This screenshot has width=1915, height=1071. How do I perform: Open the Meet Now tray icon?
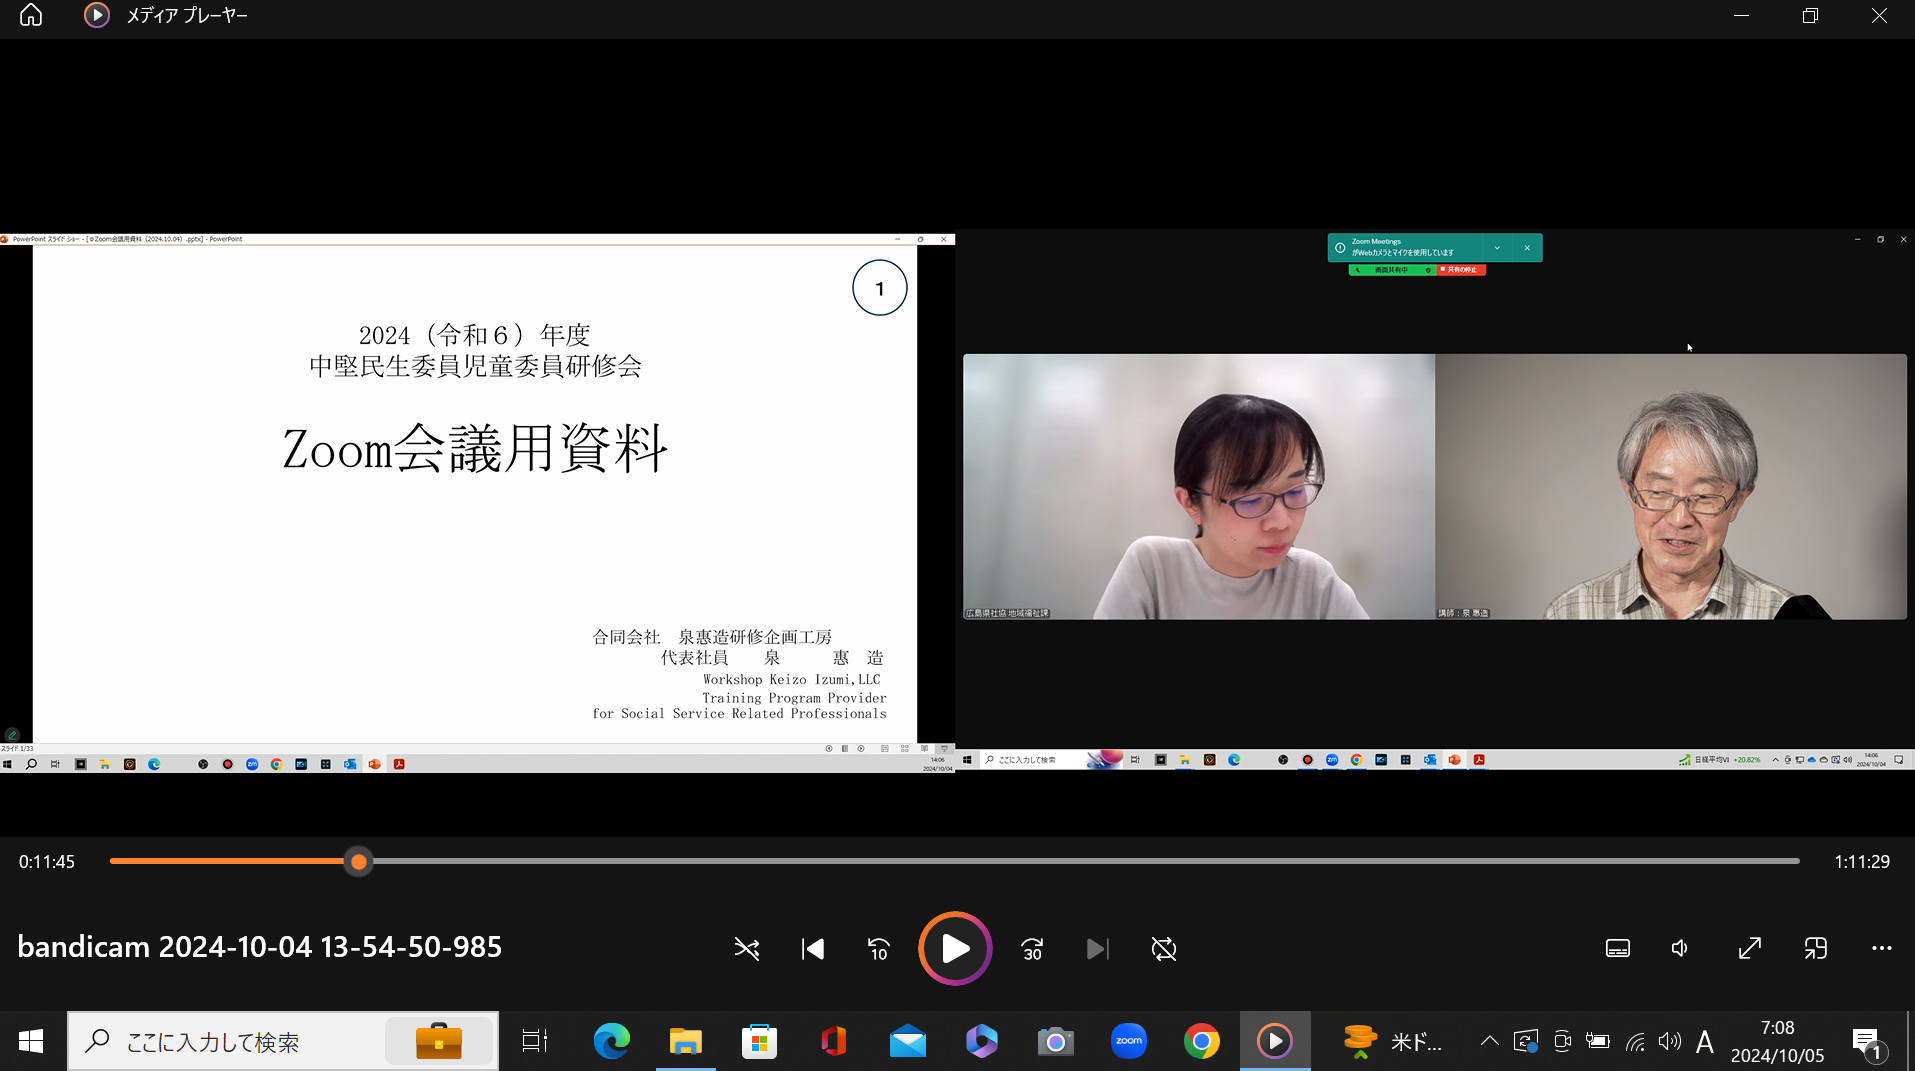click(x=1562, y=1042)
